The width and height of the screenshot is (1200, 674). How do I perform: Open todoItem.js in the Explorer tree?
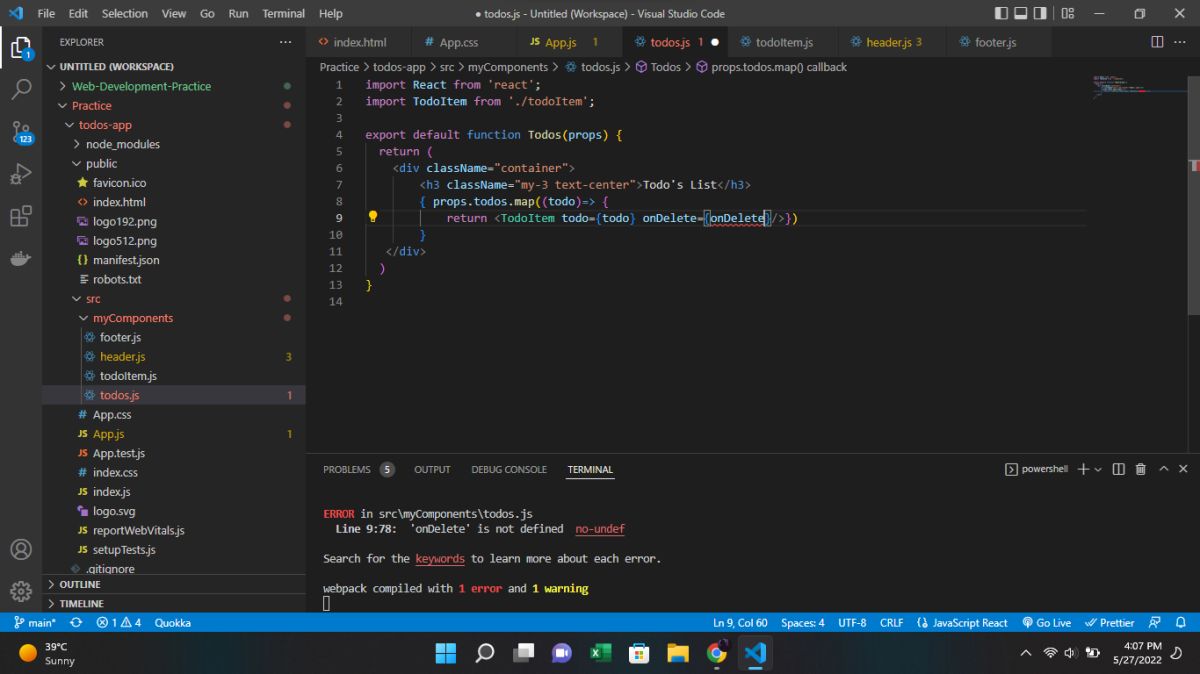pyautogui.click(x=128, y=376)
